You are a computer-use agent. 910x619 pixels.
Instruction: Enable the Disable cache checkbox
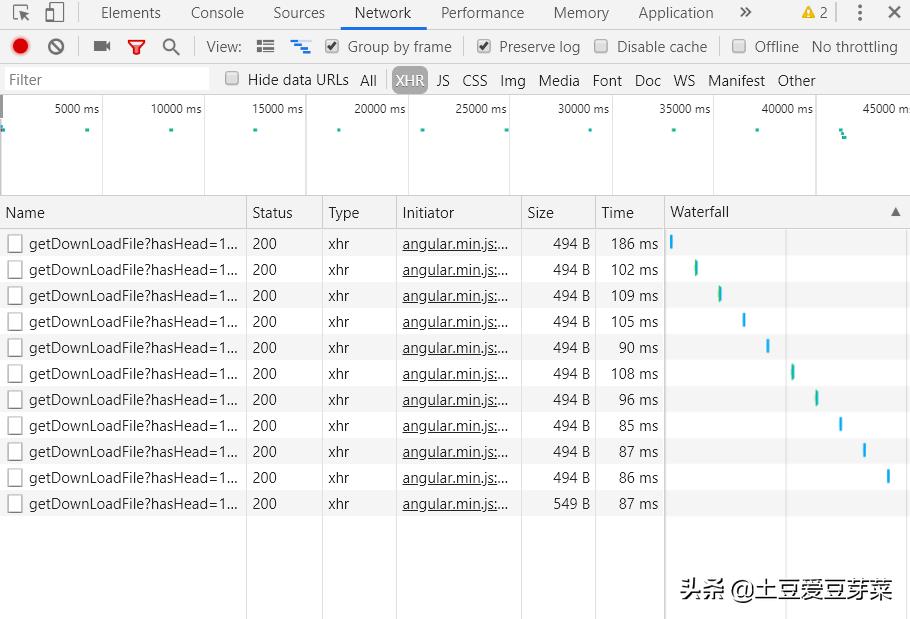[601, 46]
